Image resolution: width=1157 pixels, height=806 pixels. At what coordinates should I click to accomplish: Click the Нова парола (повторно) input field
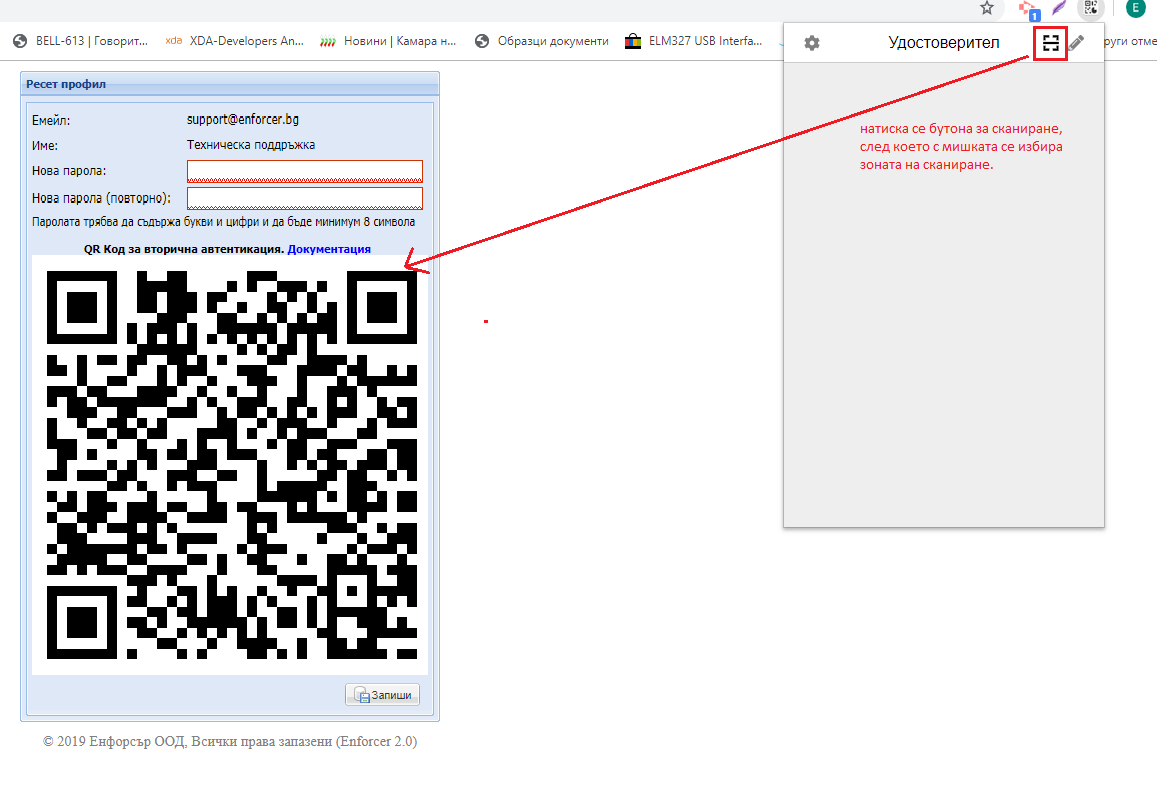coord(305,199)
